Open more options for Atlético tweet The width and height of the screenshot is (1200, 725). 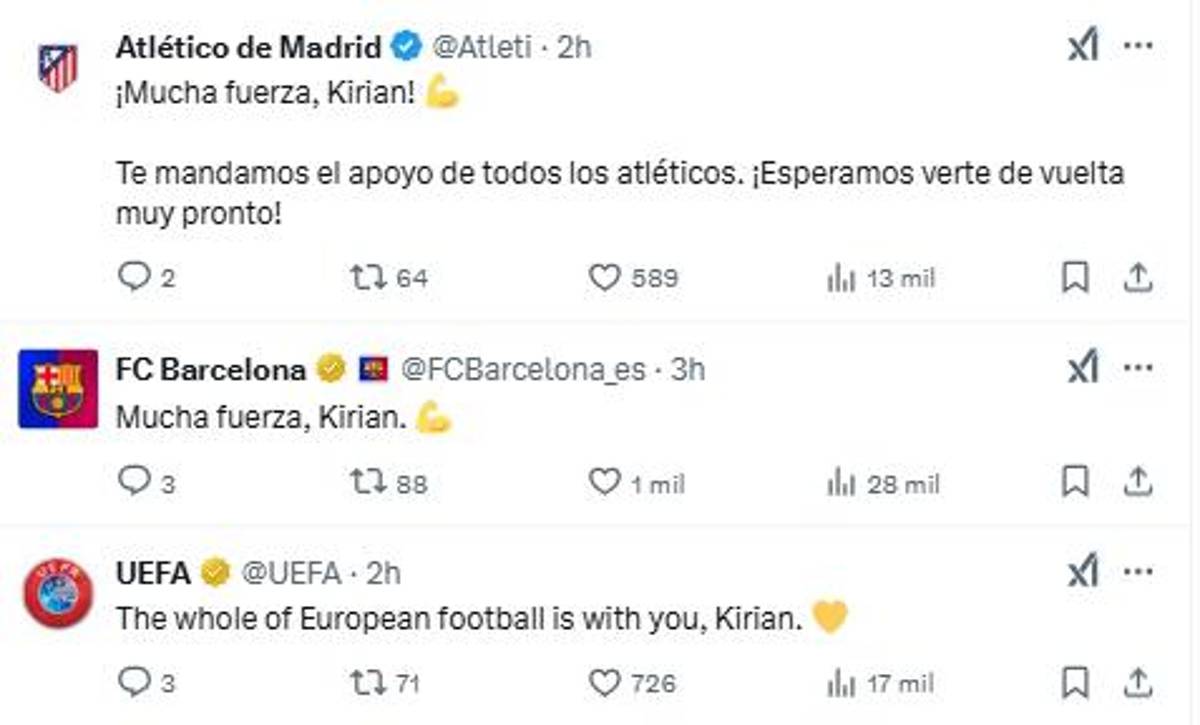coord(1138,46)
